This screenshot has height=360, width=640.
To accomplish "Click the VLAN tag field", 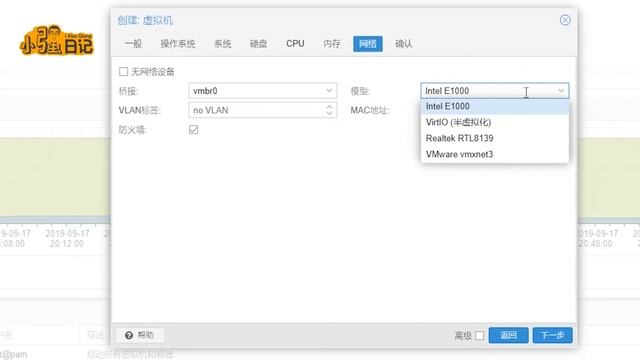I will pos(262,110).
